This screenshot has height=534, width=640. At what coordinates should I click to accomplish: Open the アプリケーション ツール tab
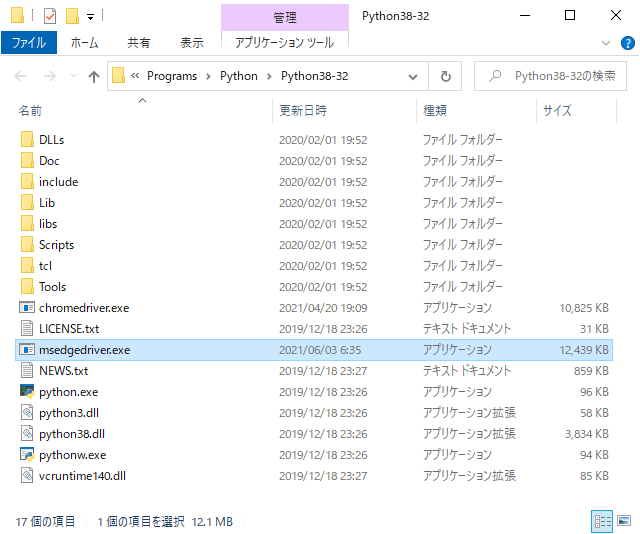tap(284, 42)
